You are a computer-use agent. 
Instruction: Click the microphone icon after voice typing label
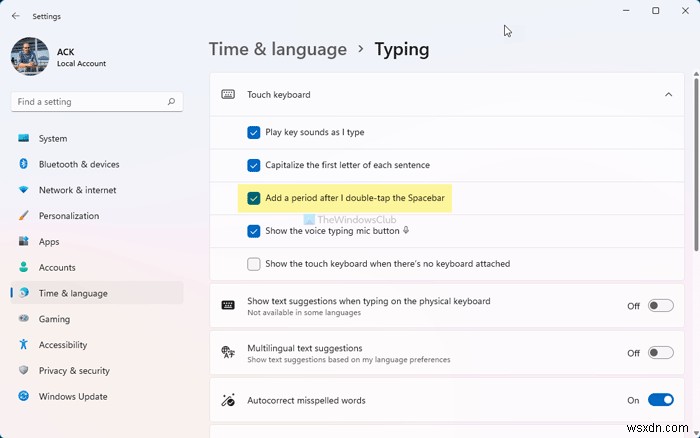click(406, 230)
